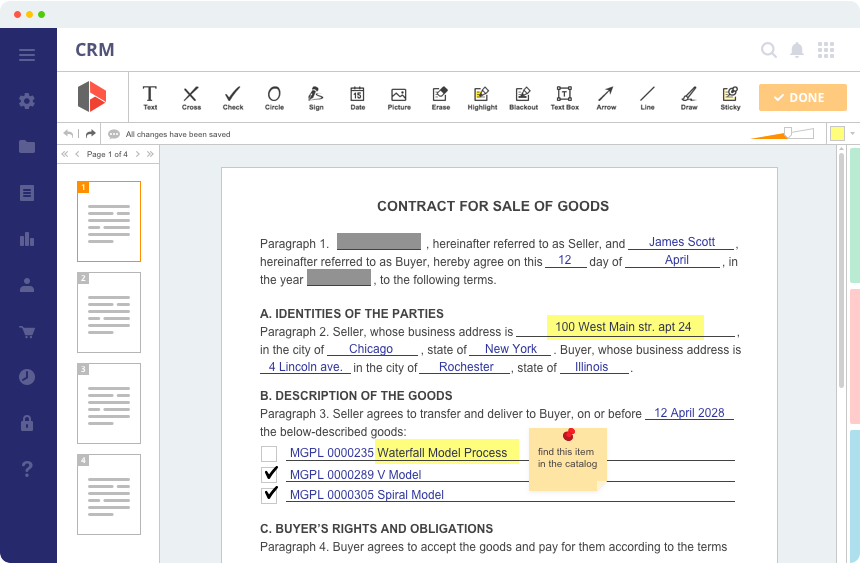860x563 pixels.
Task: Check the MGPL 0000235 Waterfall checkbox
Action: [269, 454]
